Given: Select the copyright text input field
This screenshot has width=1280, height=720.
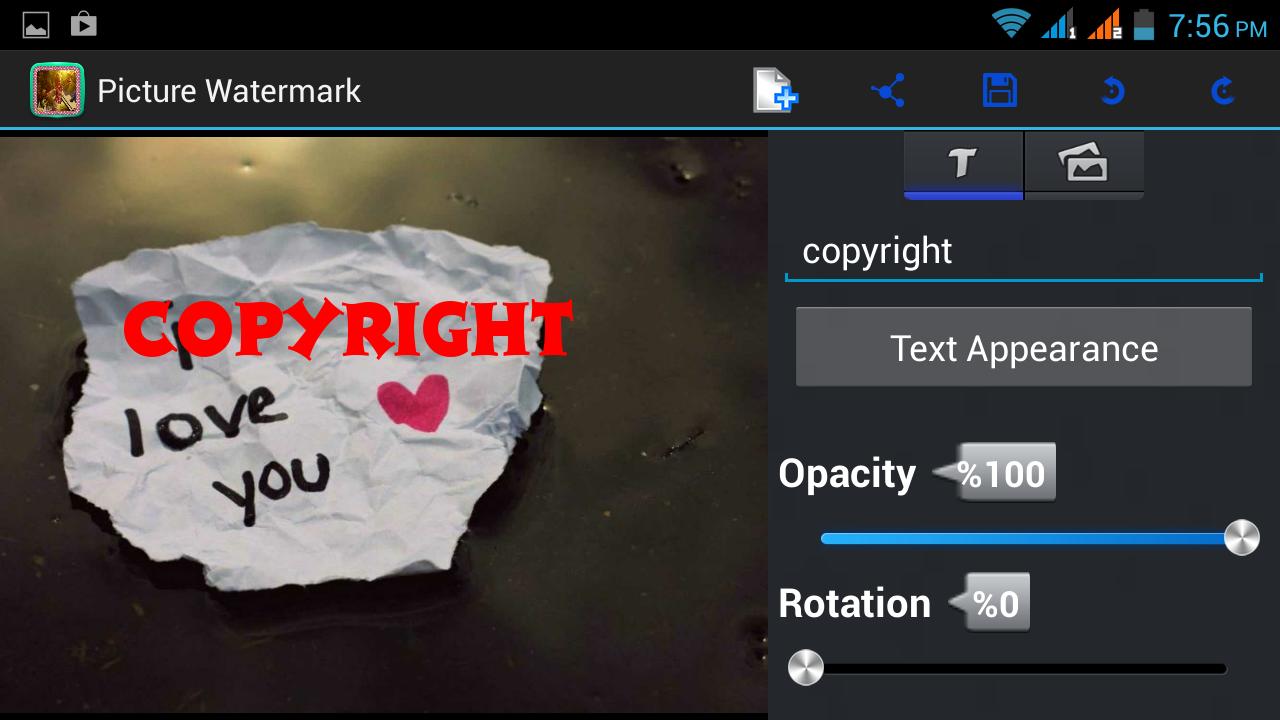Looking at the screenshot, I should (1022, 251).
